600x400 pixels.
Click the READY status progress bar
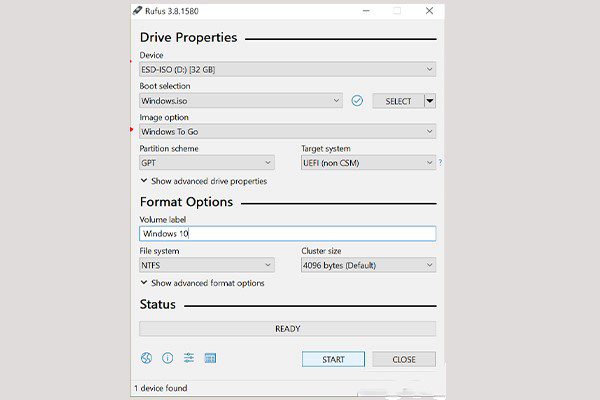pyautogui.click(x=287, y=328)
